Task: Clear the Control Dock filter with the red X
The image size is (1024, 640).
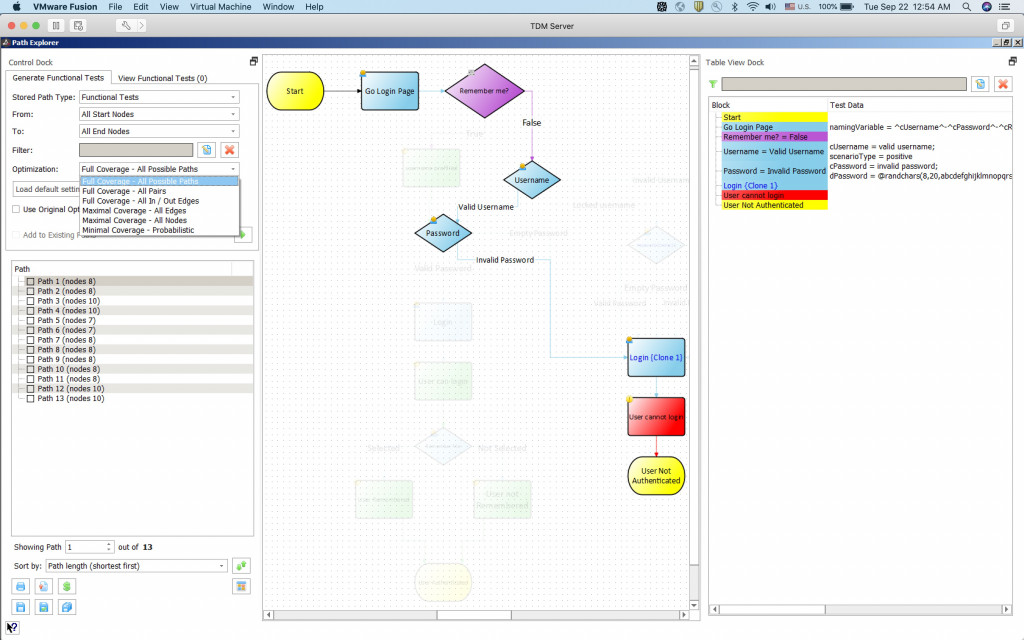Action: point(229,150)
